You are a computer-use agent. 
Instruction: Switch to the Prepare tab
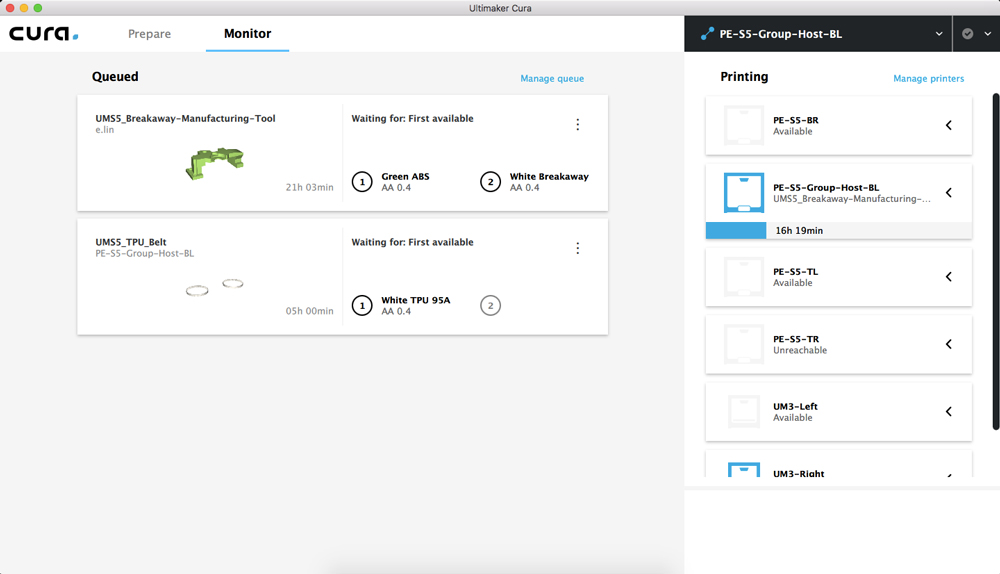tap(149, 34)
